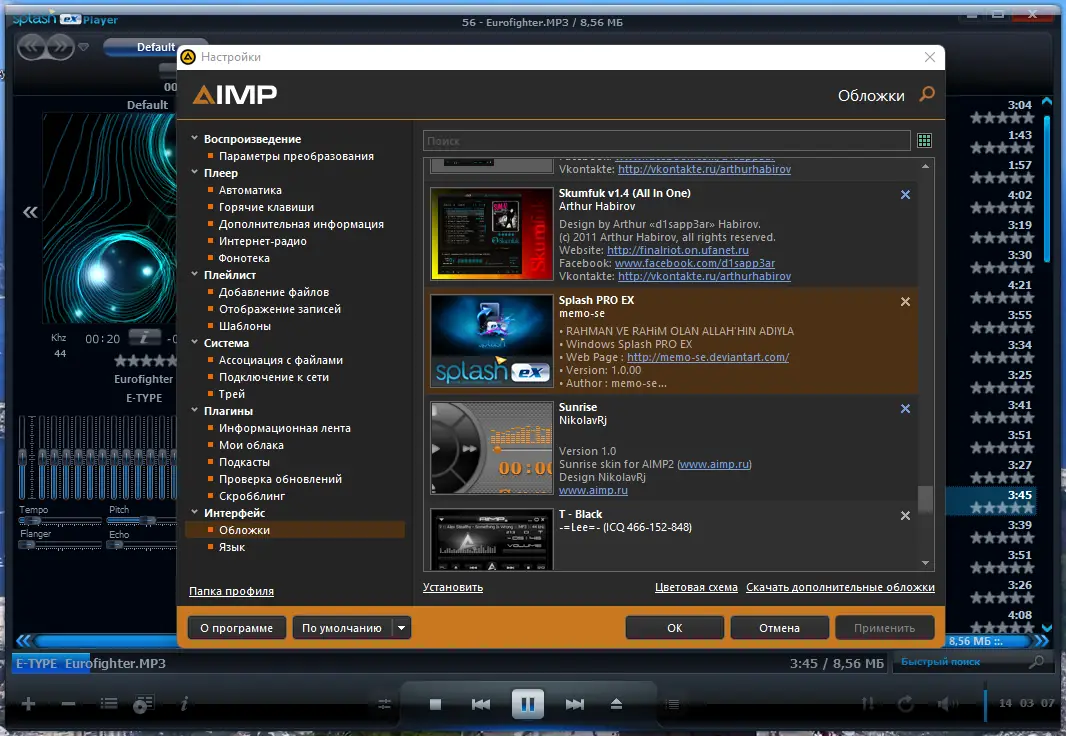Open memo-se.deviantart.com link in Splash PRO EX
The width and height of the screenshot is (1066, 736).
pyautogui.click(x=708, y=357)
